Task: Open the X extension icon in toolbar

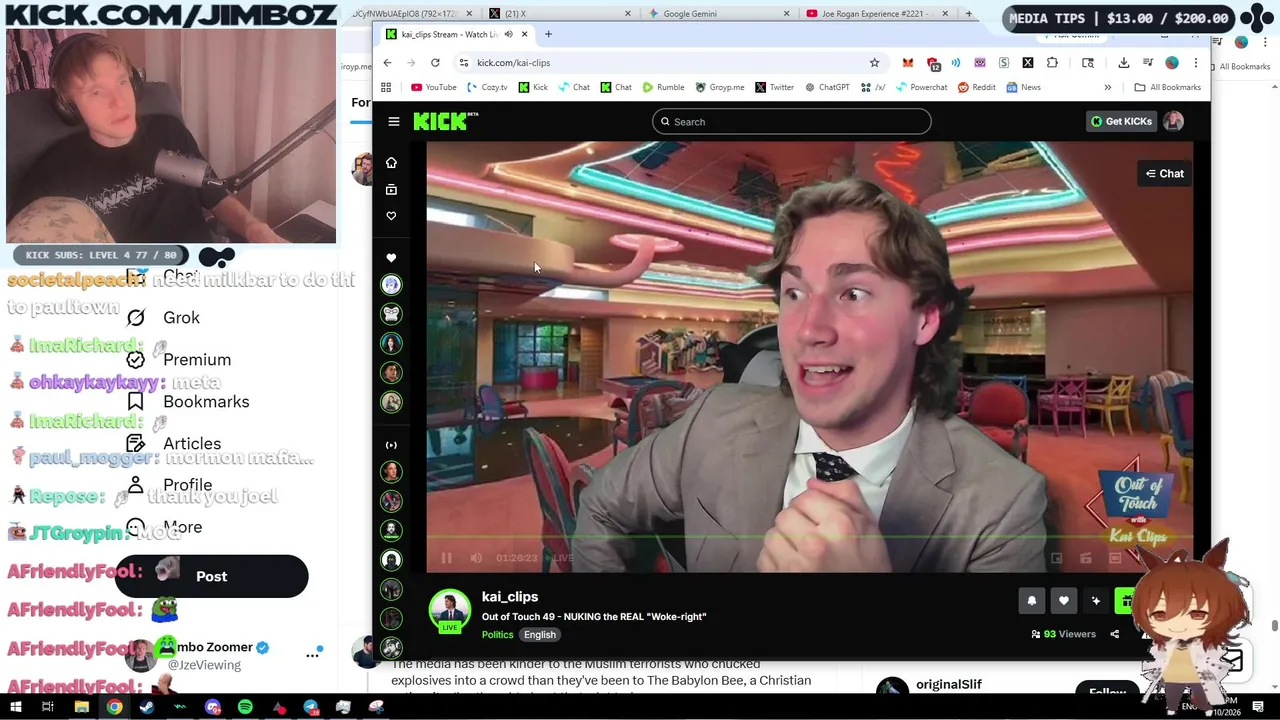Action: coord(1028,63)
